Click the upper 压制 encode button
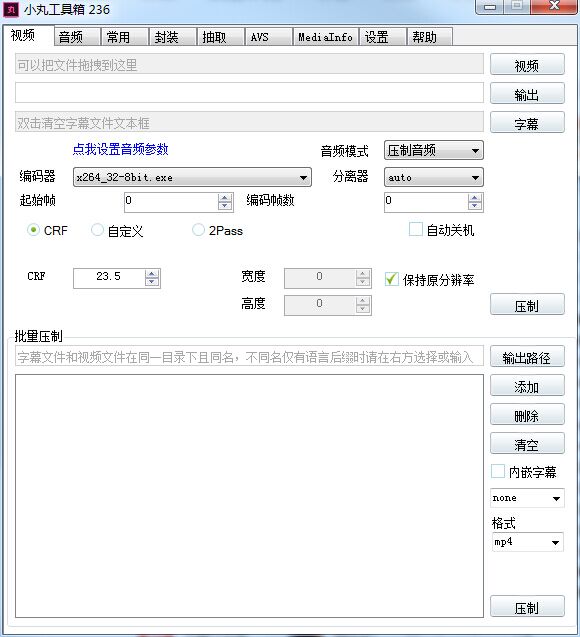Screen dimensions: 580x637 (527, 304)
